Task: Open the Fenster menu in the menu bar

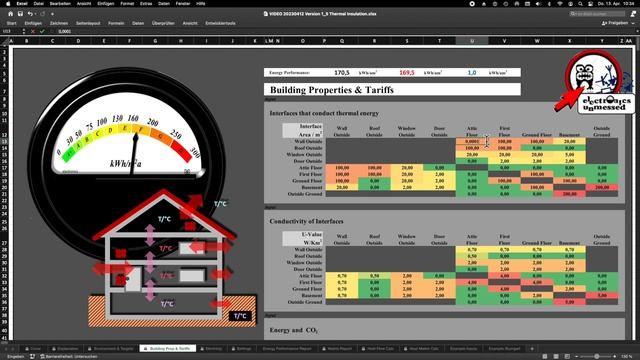Action: point(183,3)
